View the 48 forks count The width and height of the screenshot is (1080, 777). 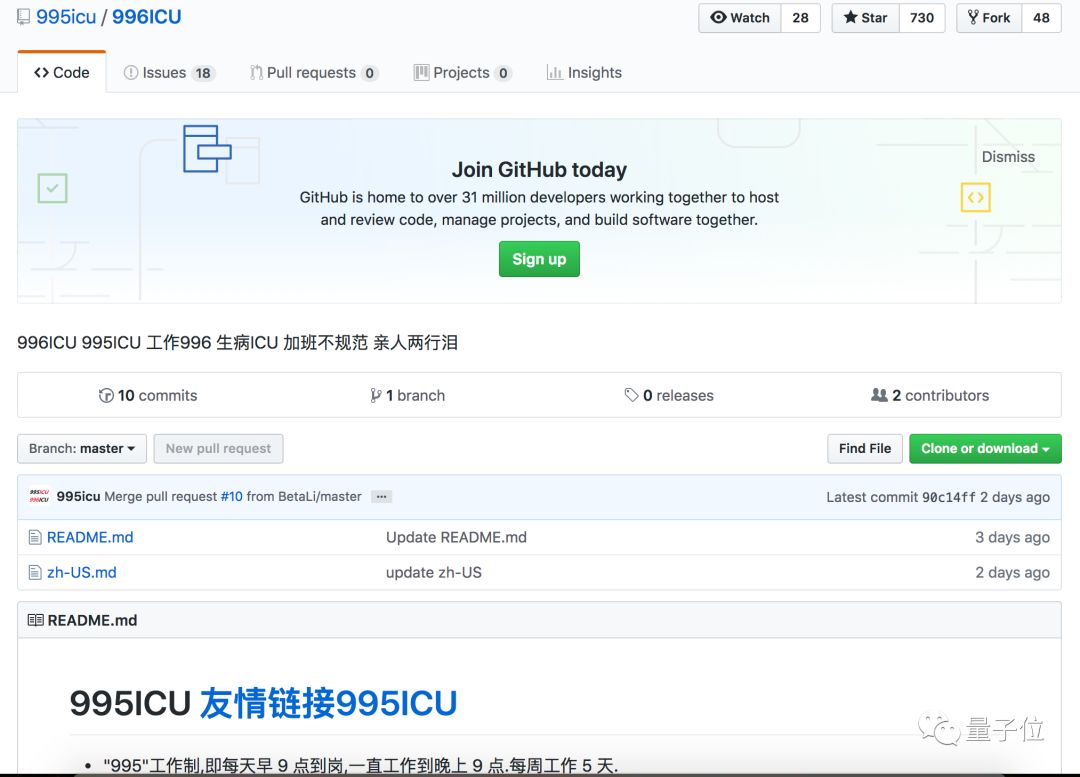[1041, 18]
